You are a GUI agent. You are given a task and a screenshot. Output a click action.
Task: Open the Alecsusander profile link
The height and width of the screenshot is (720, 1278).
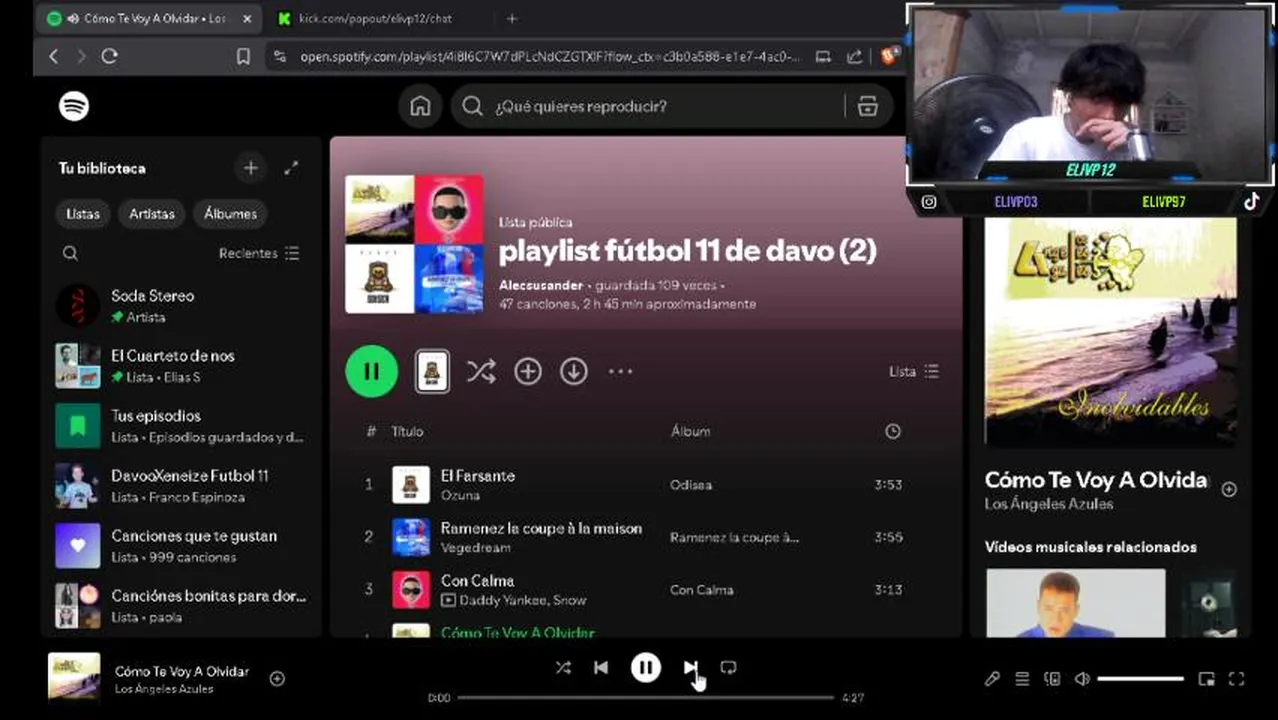point(541,285)
